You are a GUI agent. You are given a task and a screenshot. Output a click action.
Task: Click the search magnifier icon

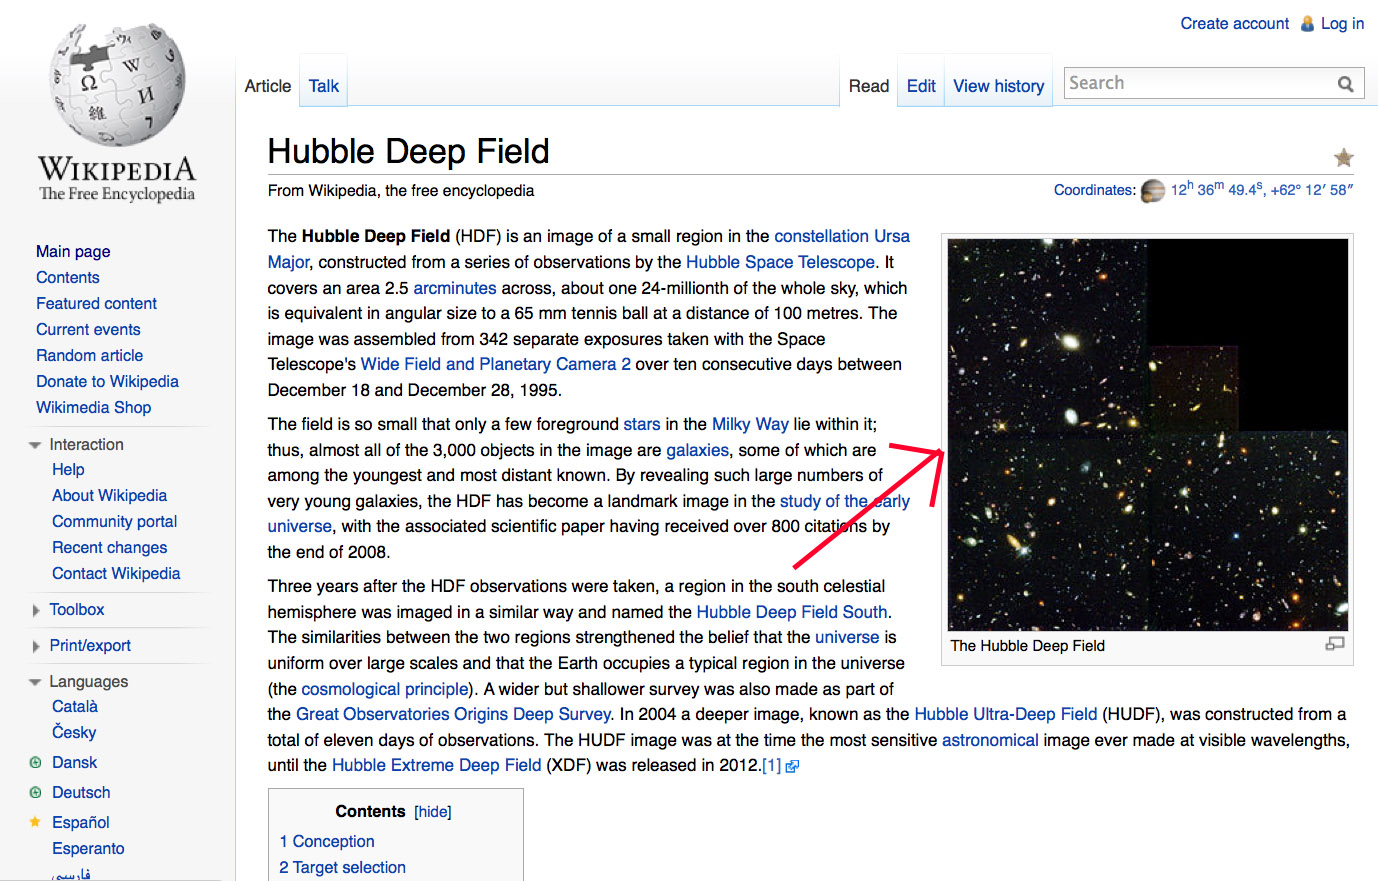point(1345,84)
